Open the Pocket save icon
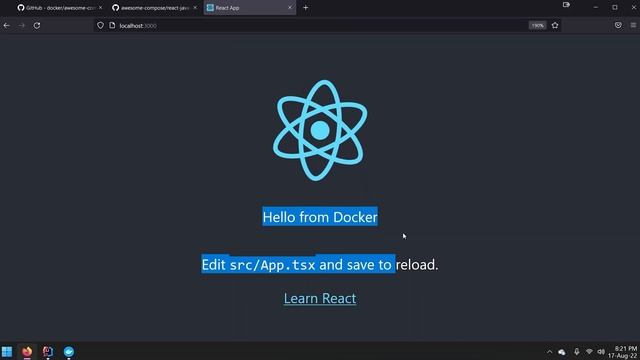Screen dimensions: 640x360 coord(618,25)
